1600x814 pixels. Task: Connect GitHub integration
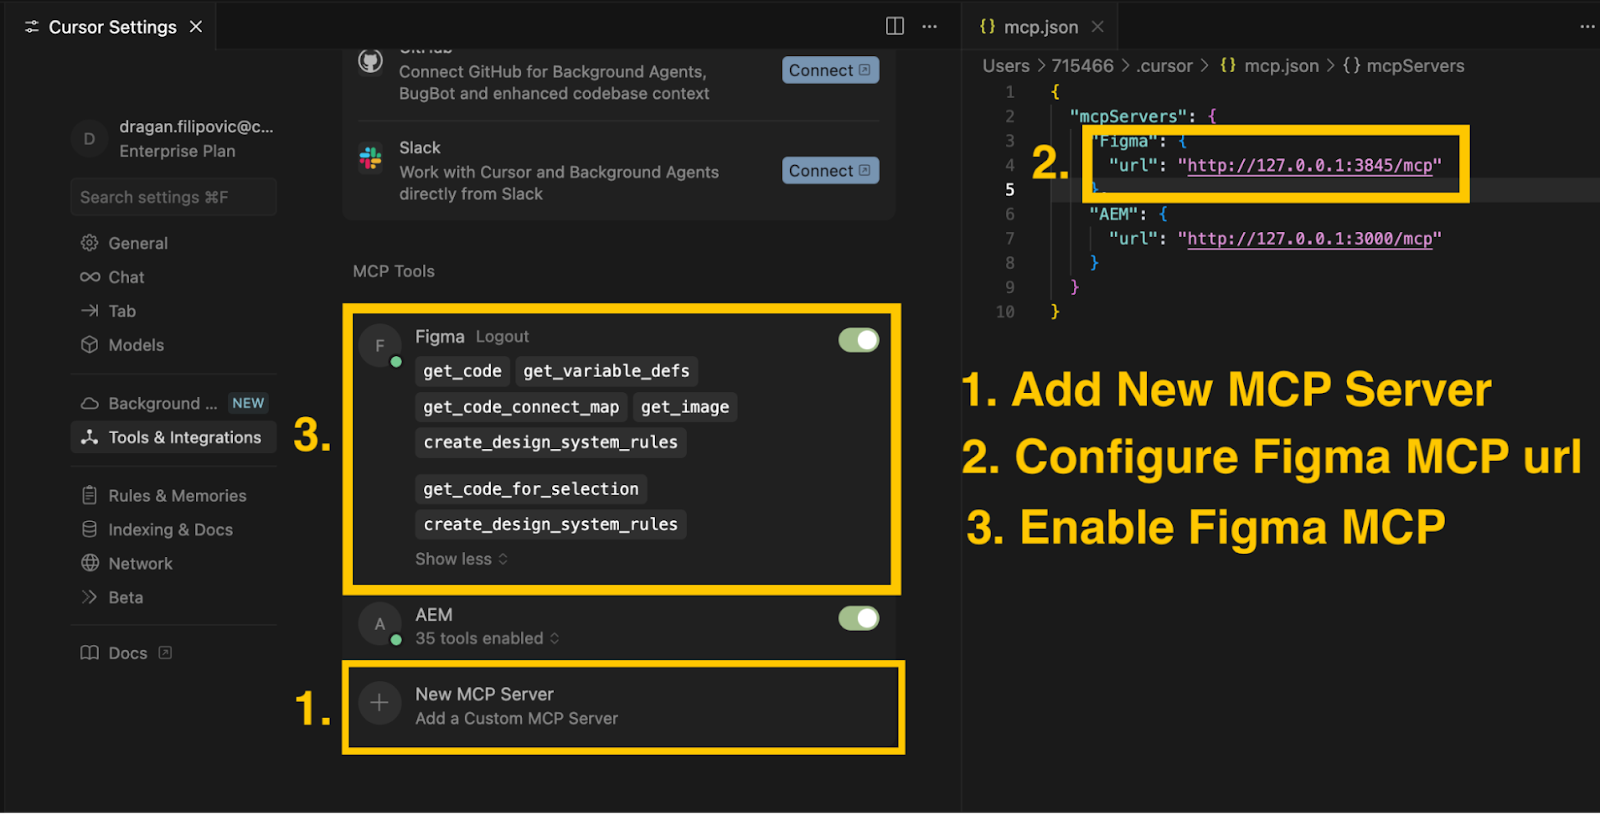coord(830,70)
